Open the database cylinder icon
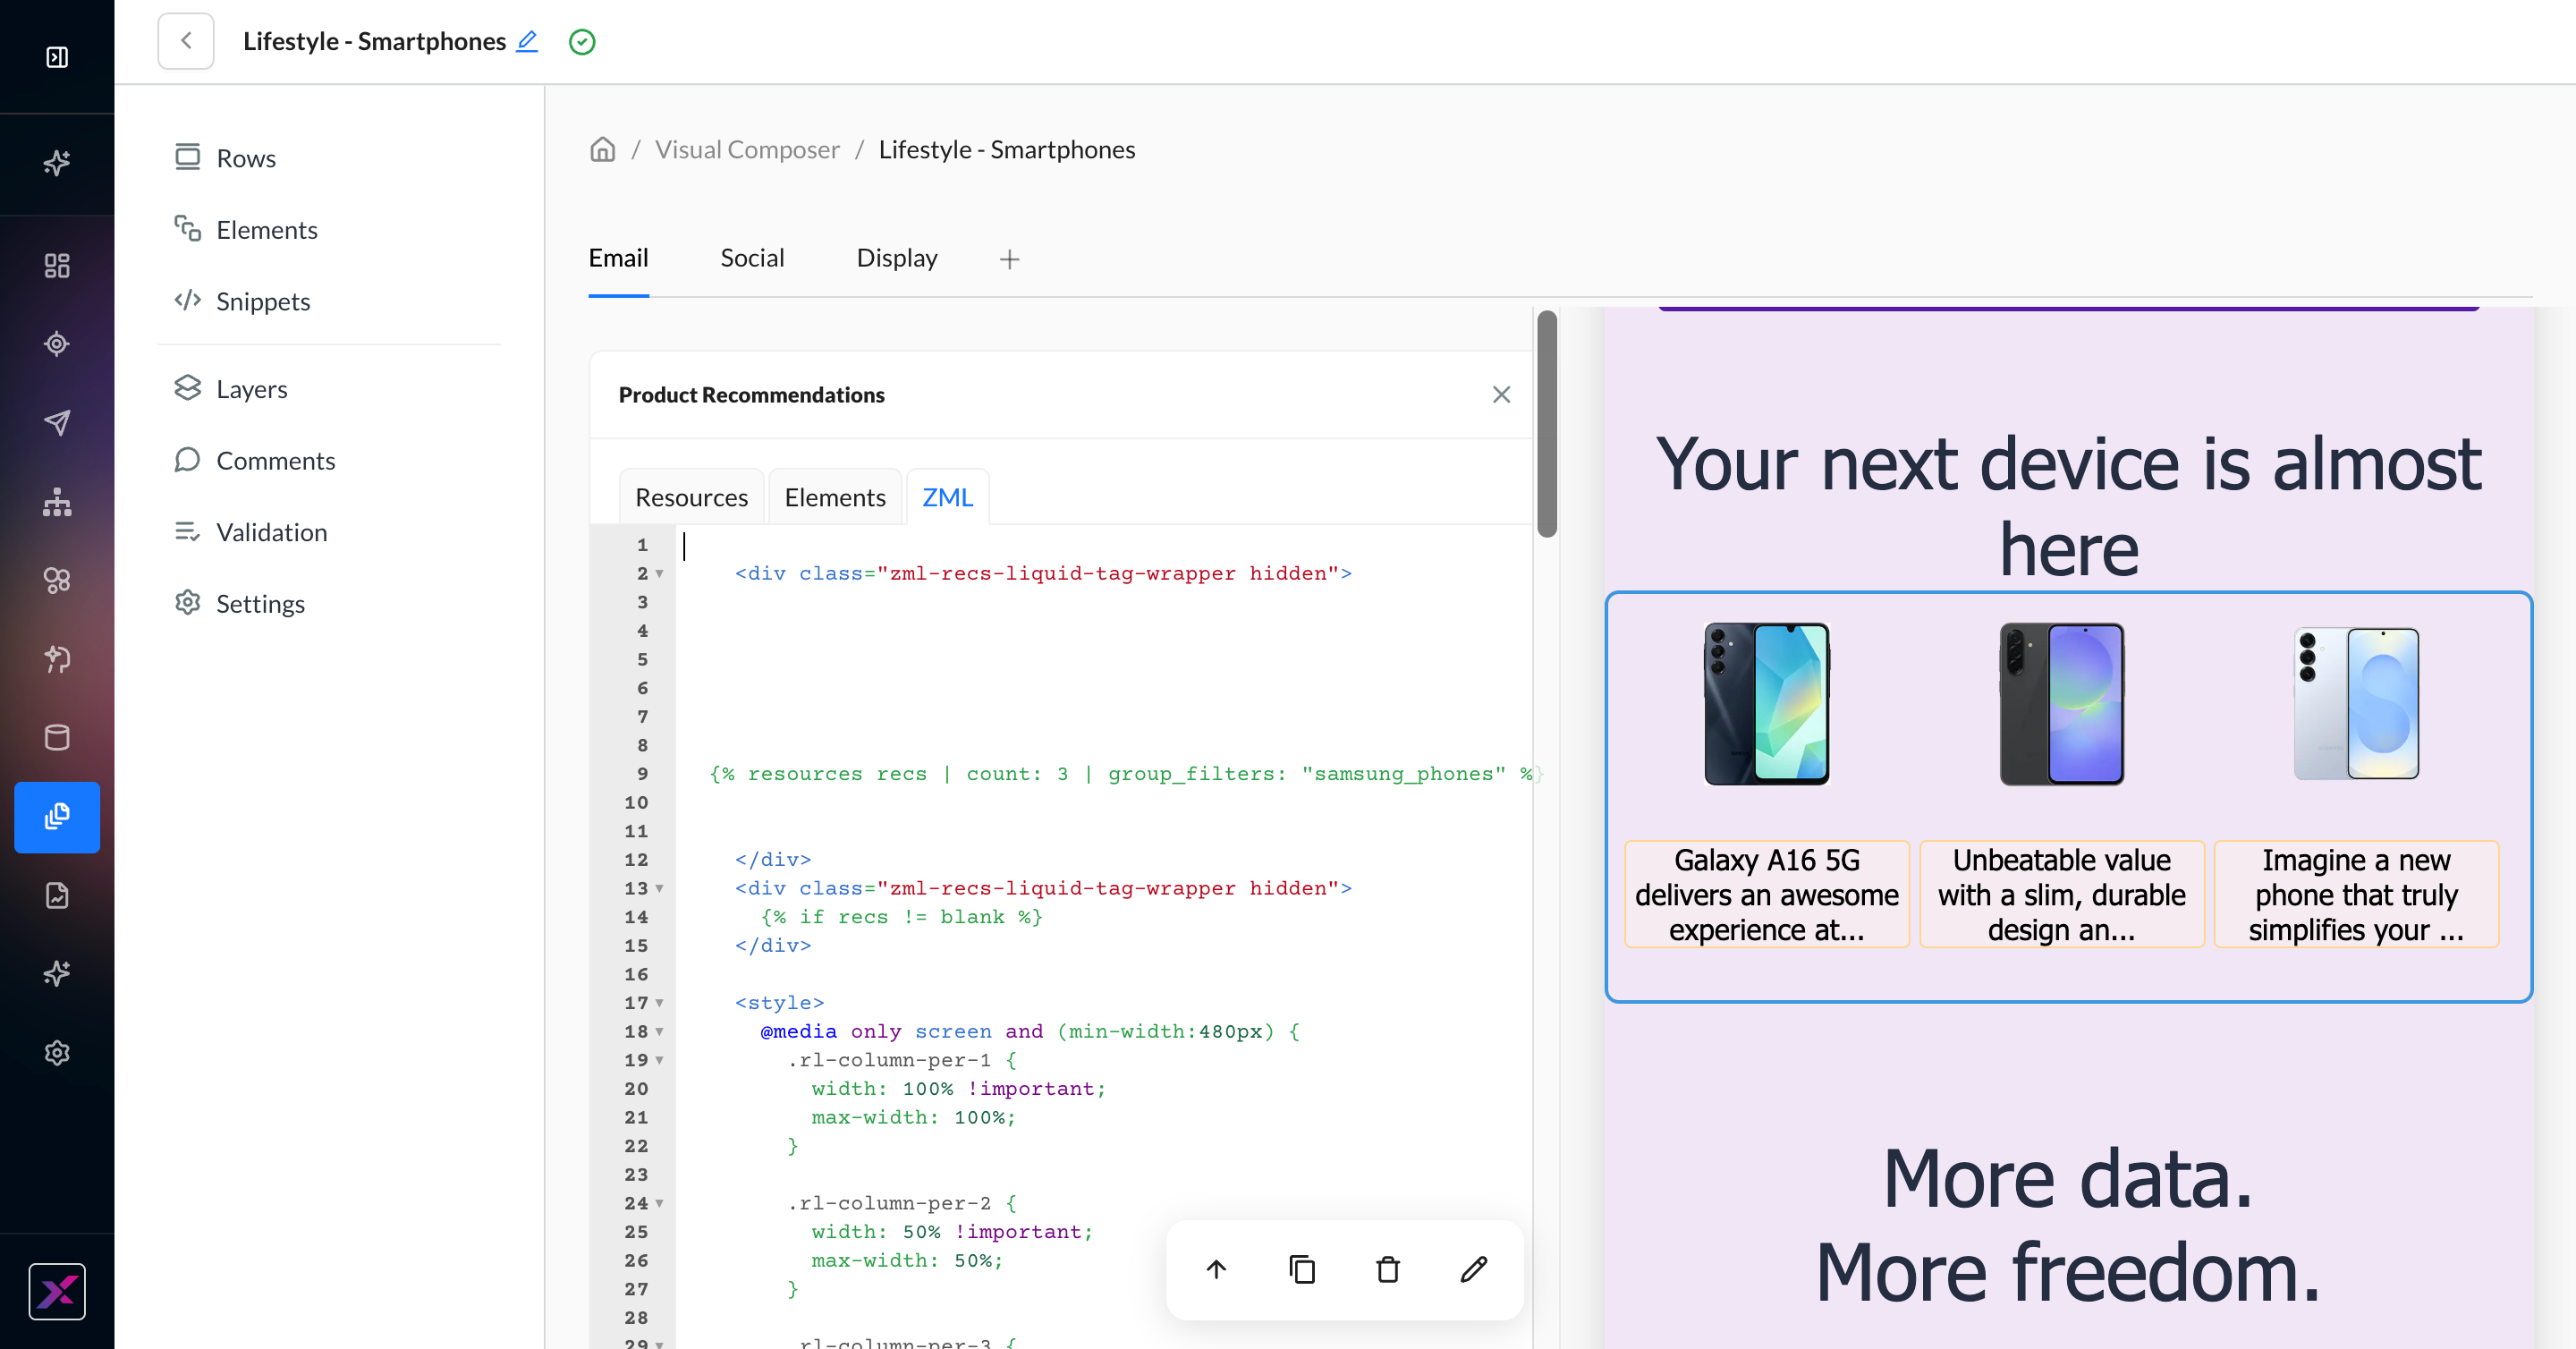2576x1349 pixels. point(57,738)
